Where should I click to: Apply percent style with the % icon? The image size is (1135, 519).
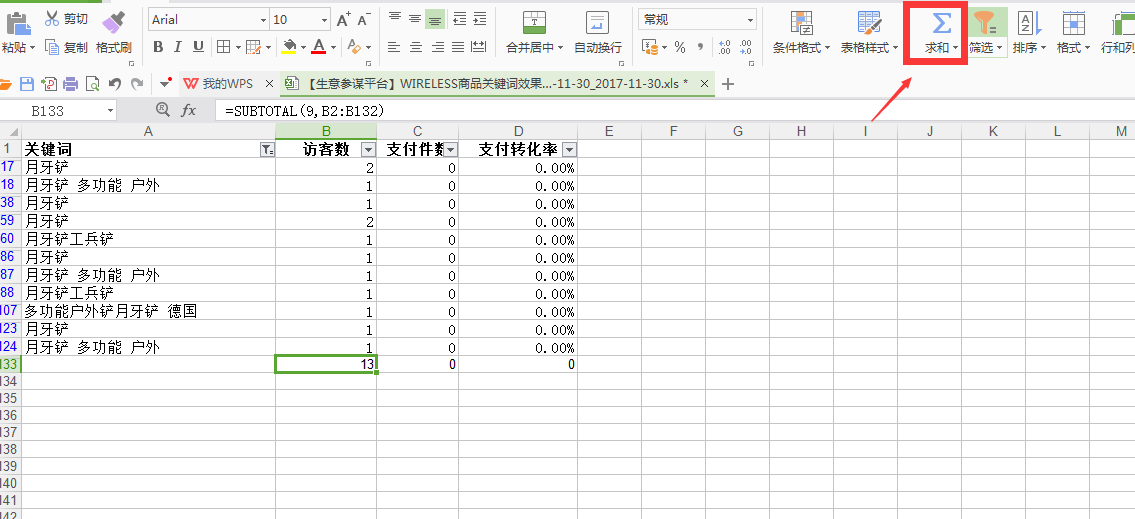[680, 47]
